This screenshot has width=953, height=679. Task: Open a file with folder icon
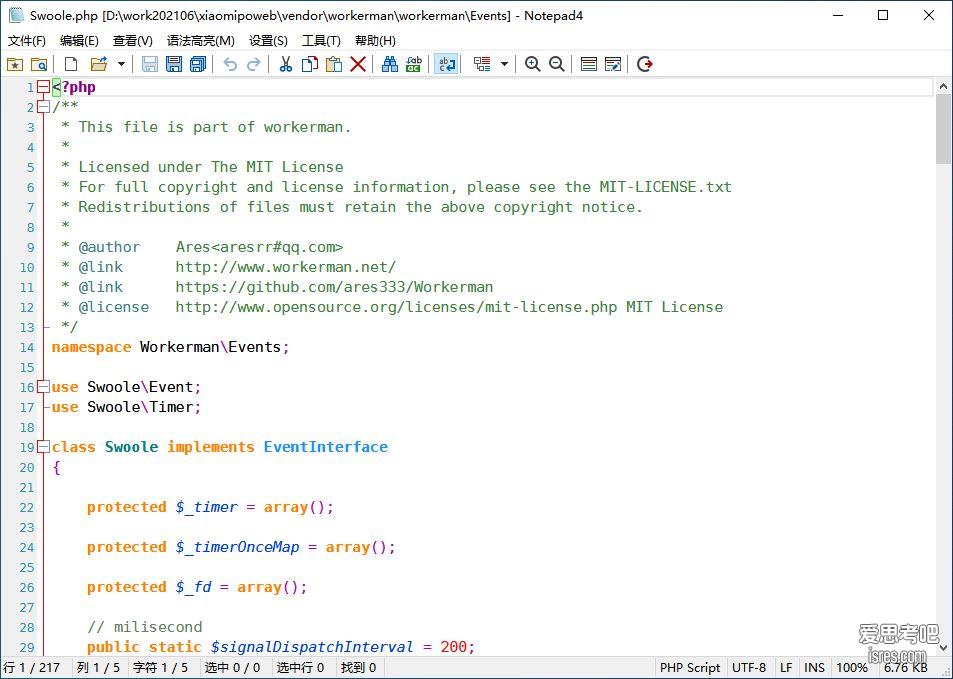pos(99,64)
